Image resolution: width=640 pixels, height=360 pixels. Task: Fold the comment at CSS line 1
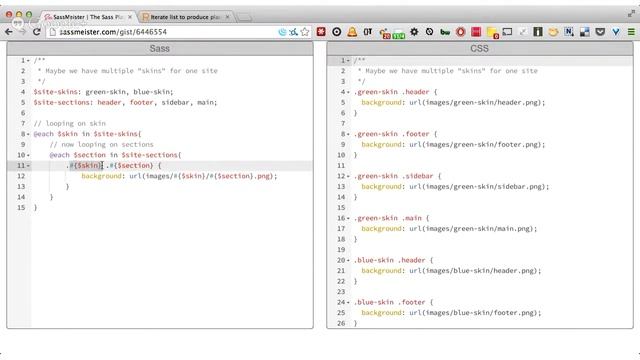pos(348,60)
